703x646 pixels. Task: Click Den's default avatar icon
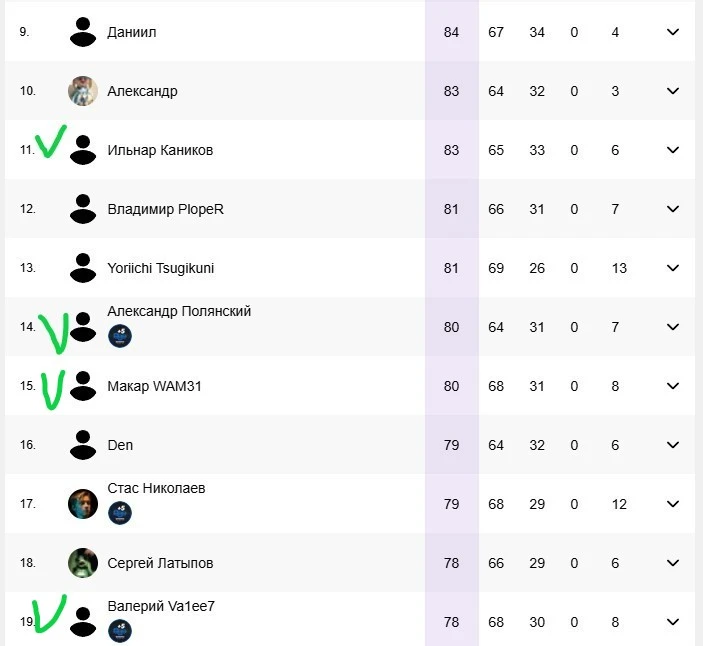pos(83,445)
